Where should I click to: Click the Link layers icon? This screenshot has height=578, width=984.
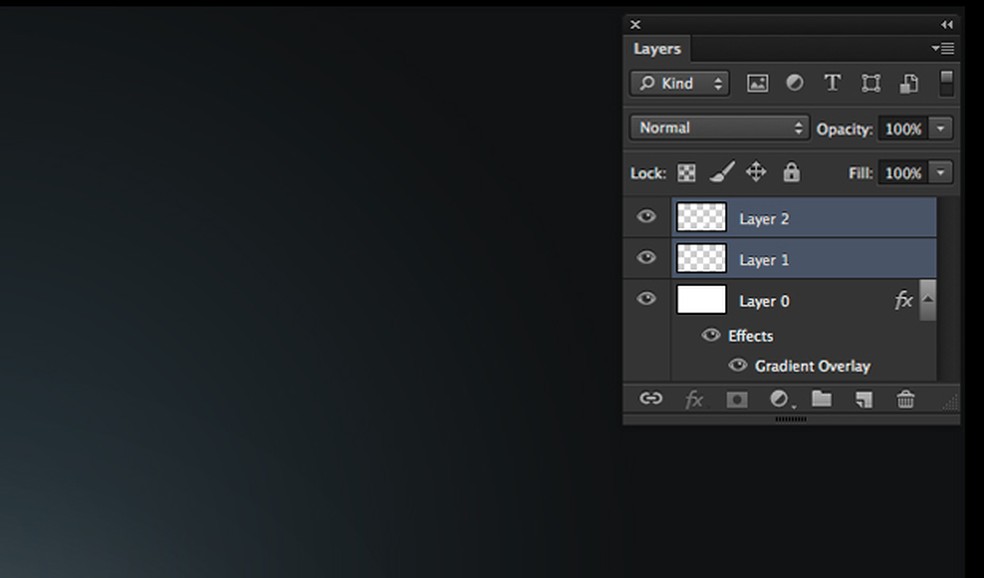[651, 399]
